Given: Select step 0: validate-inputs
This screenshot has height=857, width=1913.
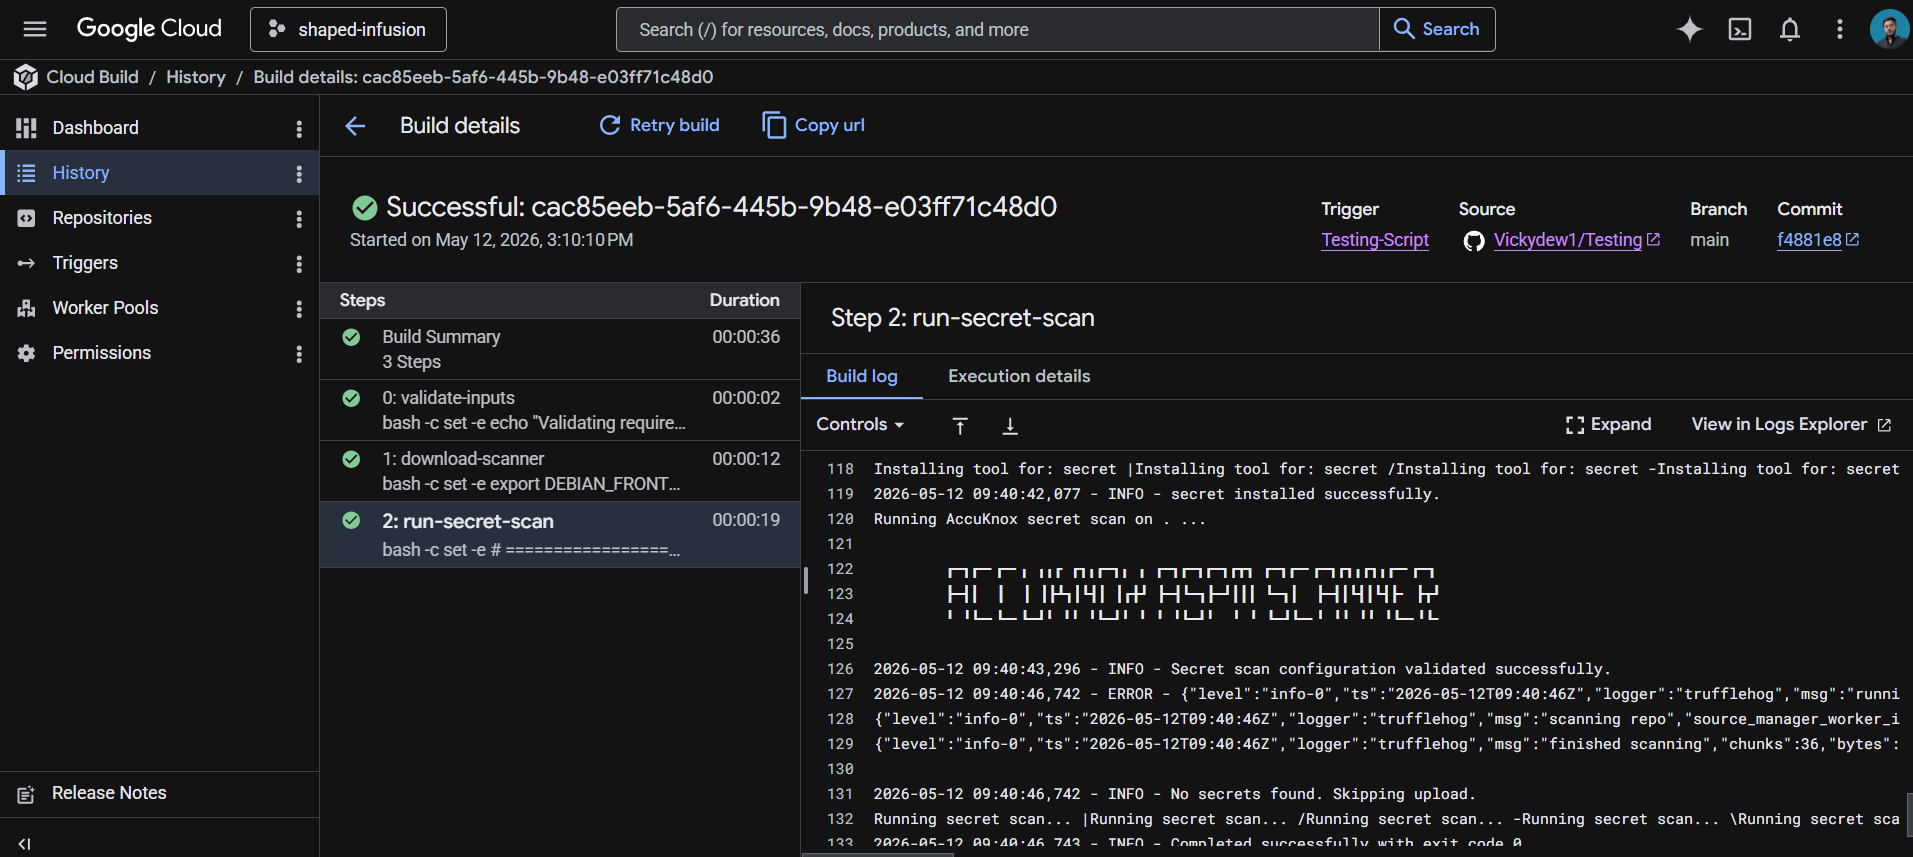Looking at the screenshot, I should [x=560, y=410].
